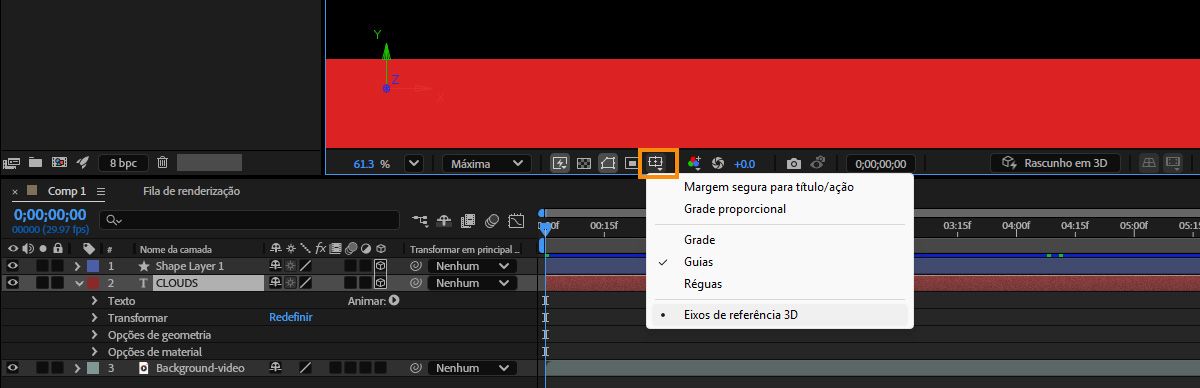Open the magnification ratio dropdown arrow
Viewport: 1200px width, 388px height.
coord(414,163)
